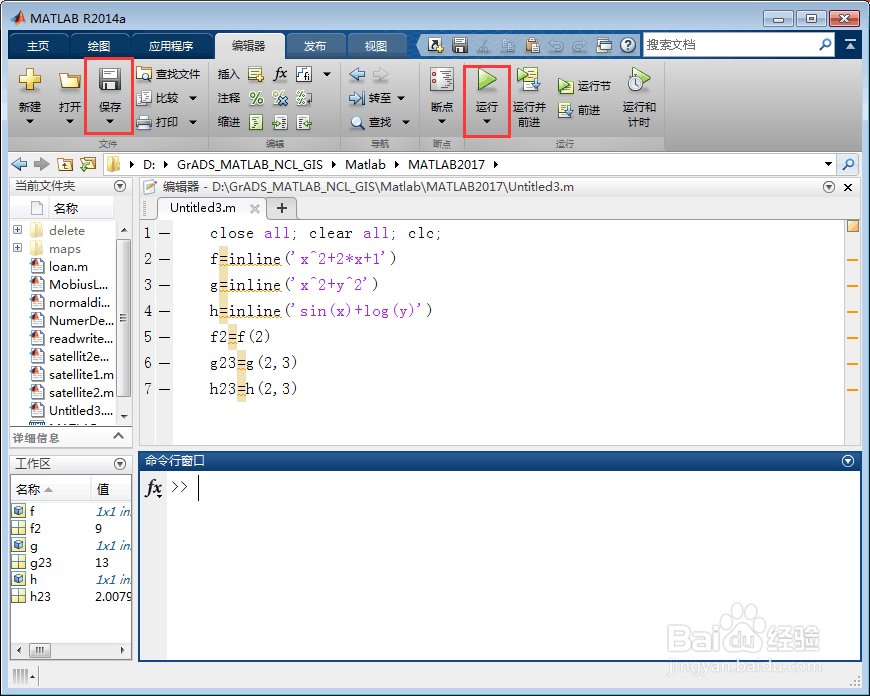Viewport: 870px width, 696px height.
Task: Open Command Window actions menu
Action: (x=848, y=461)
